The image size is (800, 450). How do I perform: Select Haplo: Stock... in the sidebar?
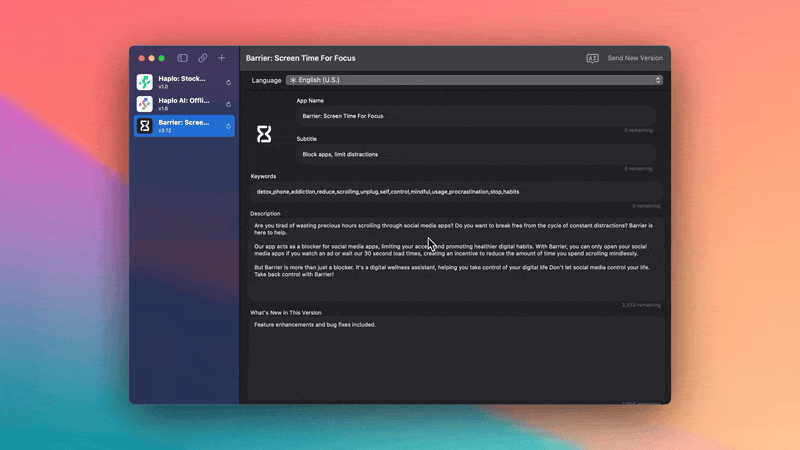pos(184,82)
